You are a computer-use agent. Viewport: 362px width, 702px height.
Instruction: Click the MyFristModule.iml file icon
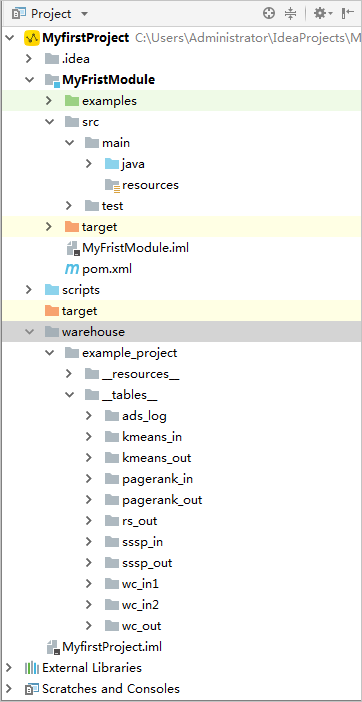tap(73, 248)
